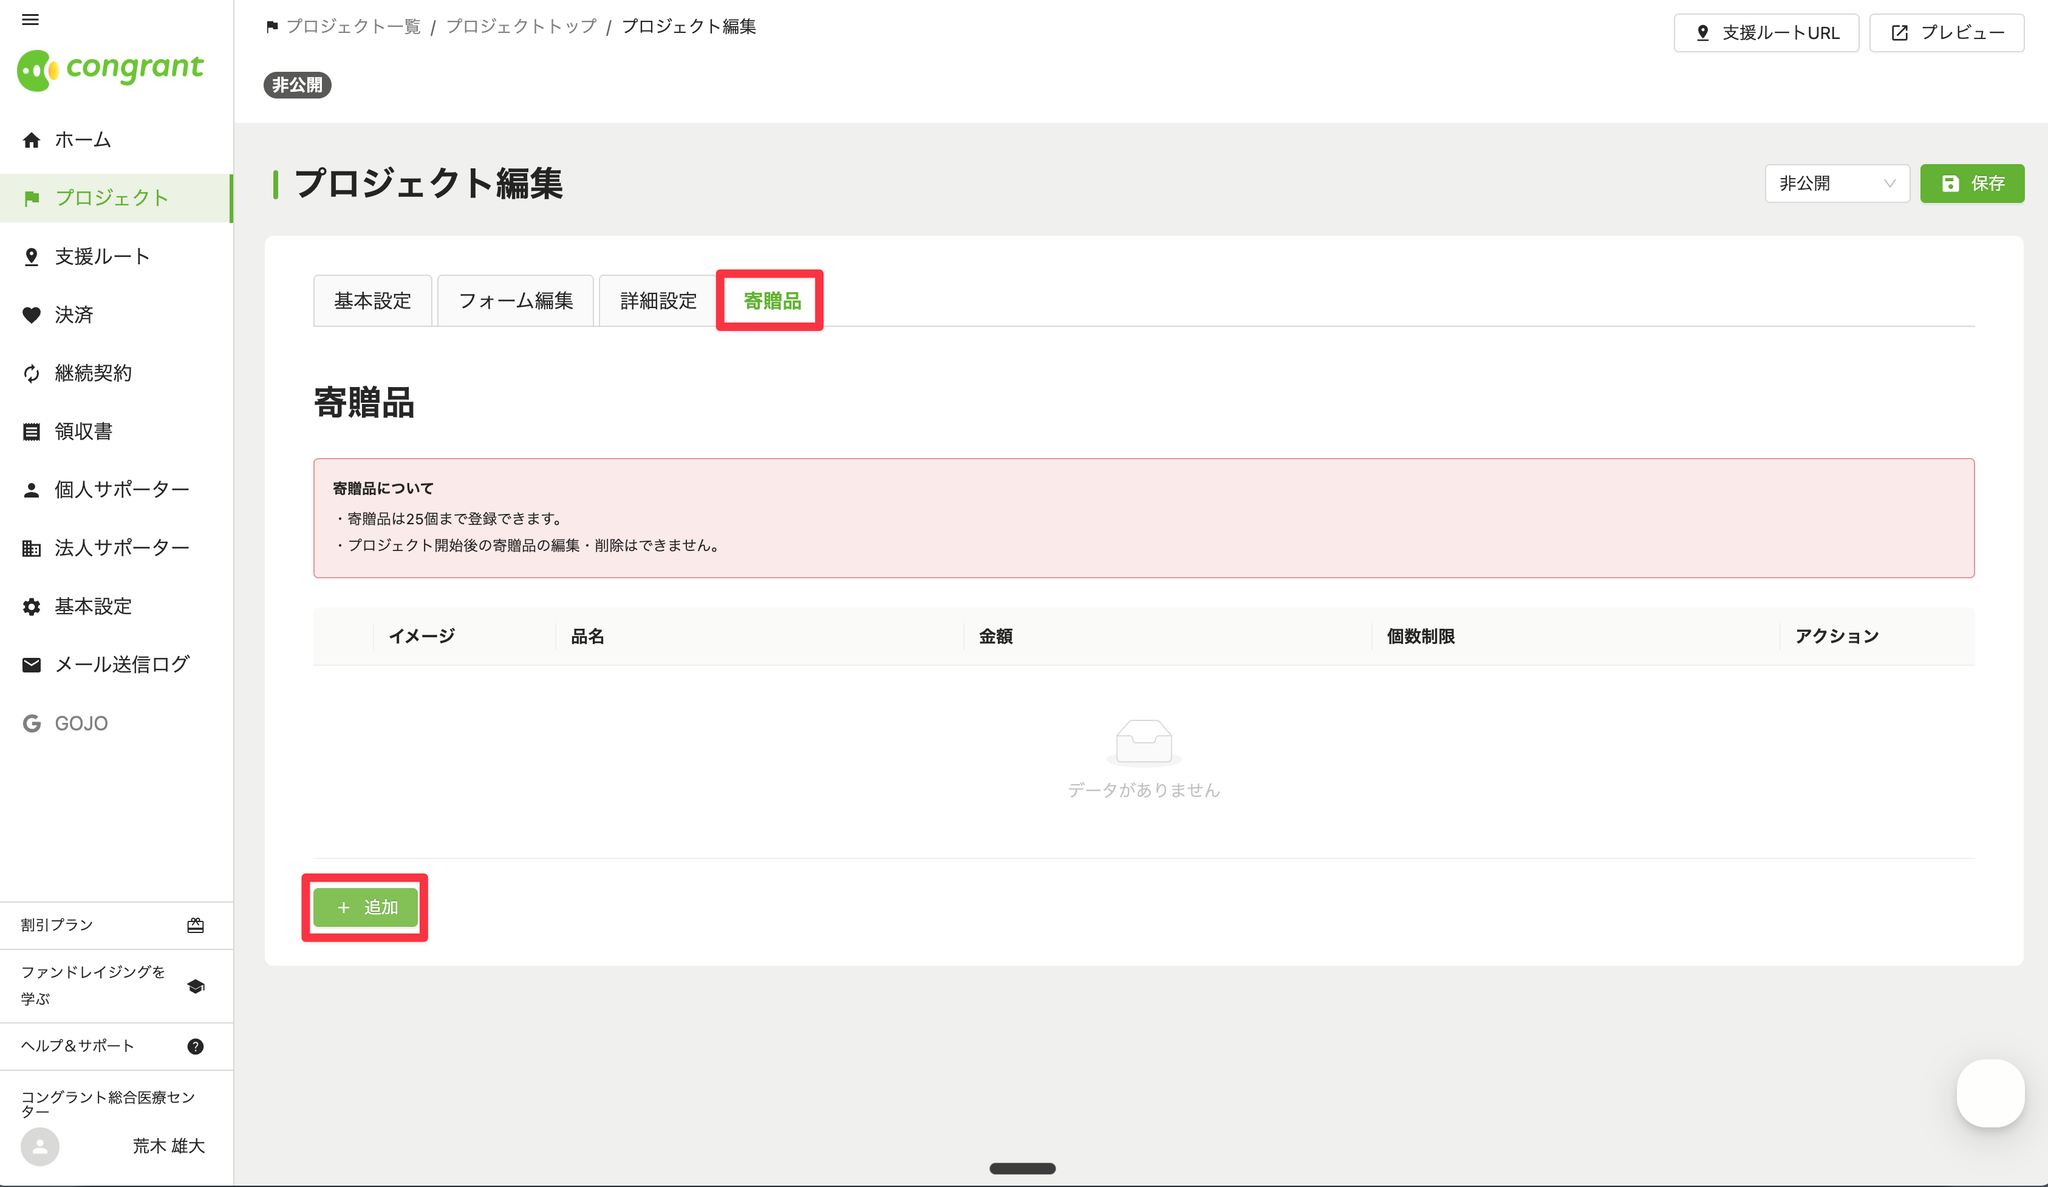Open the GOJO sidebar item
2048x1187 pixels.
tap(80, 723)
